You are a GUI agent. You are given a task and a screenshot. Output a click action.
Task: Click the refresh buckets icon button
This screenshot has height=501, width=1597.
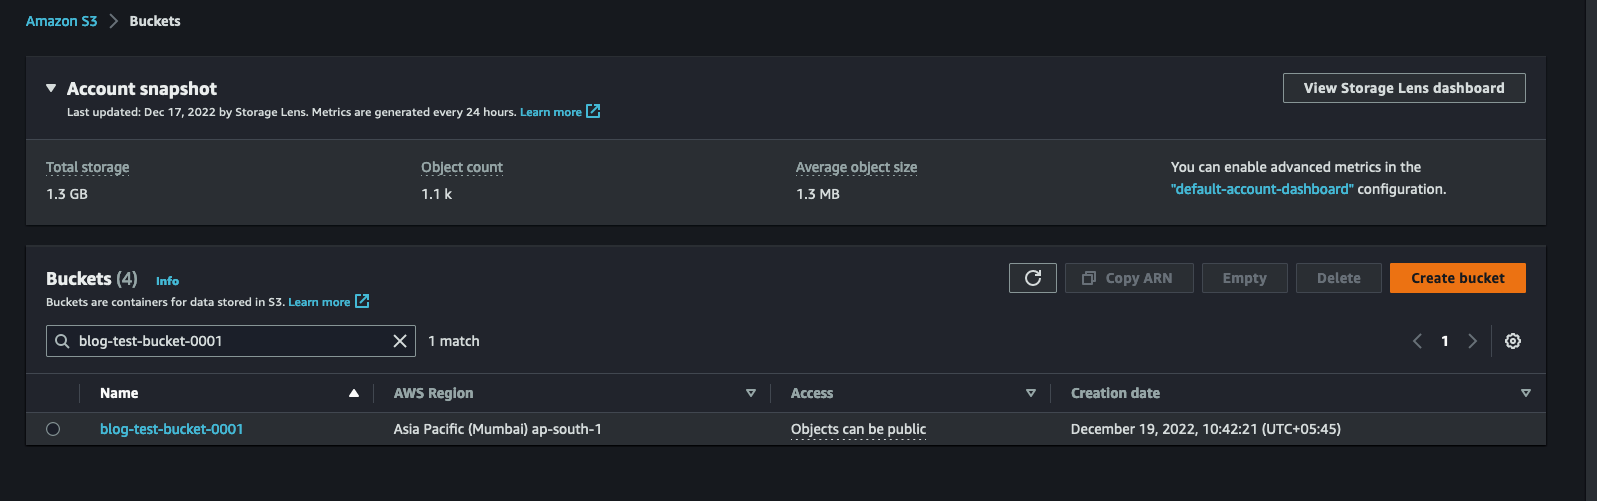pyautogui.click(x=1033, y=278)
